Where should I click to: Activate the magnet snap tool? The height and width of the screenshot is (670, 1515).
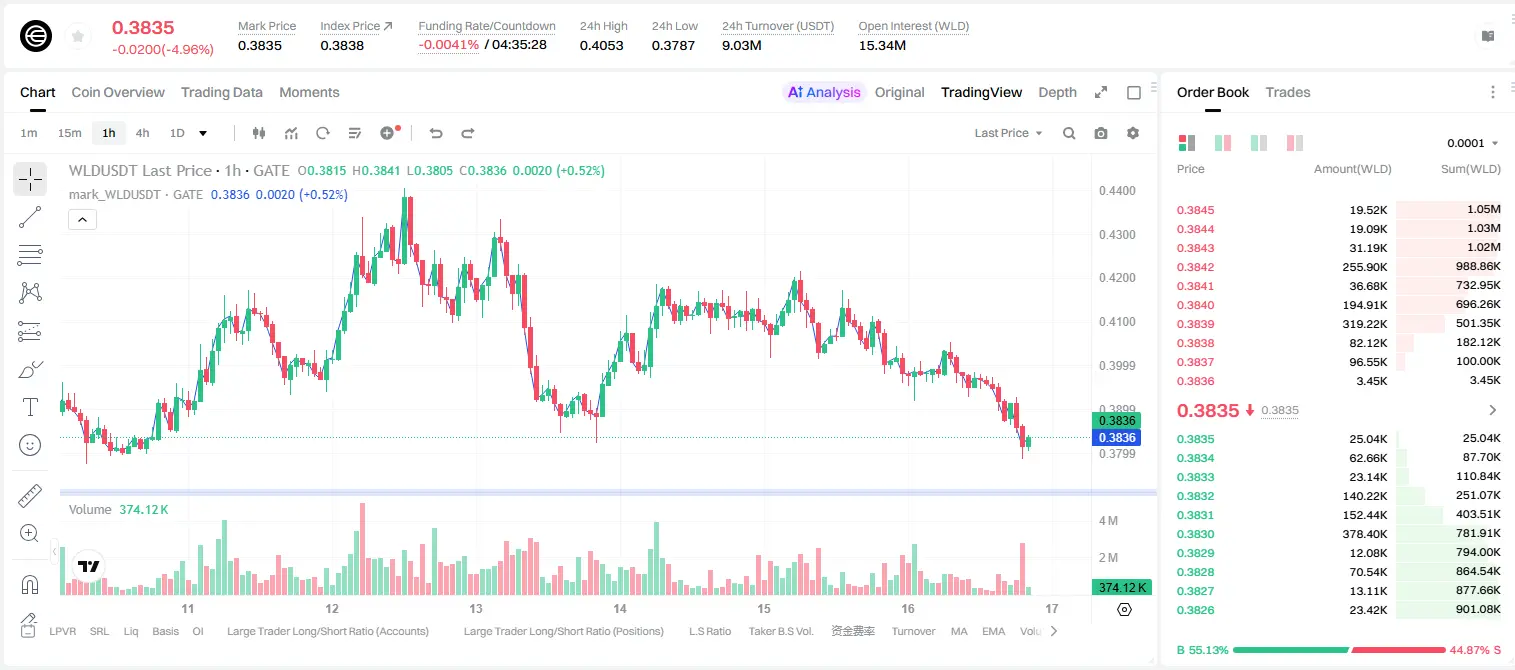tap(30, 584)
